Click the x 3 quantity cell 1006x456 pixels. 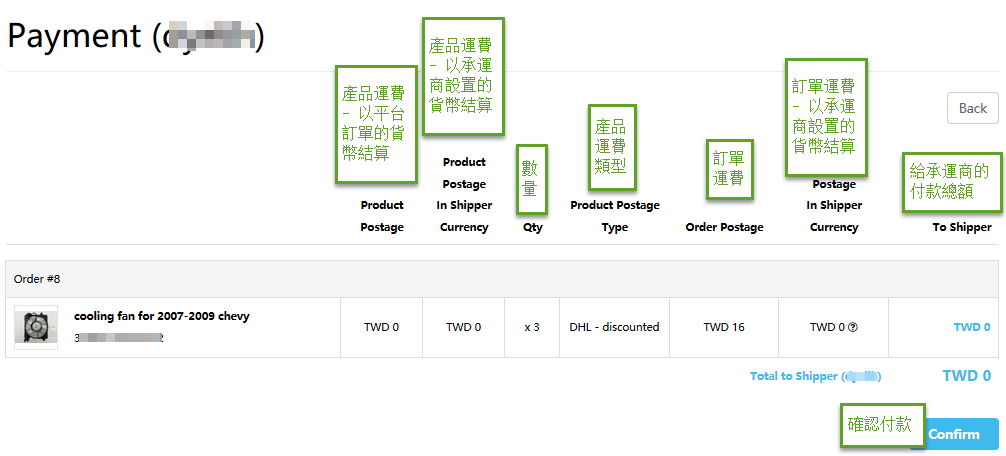(x=532, y=327)
